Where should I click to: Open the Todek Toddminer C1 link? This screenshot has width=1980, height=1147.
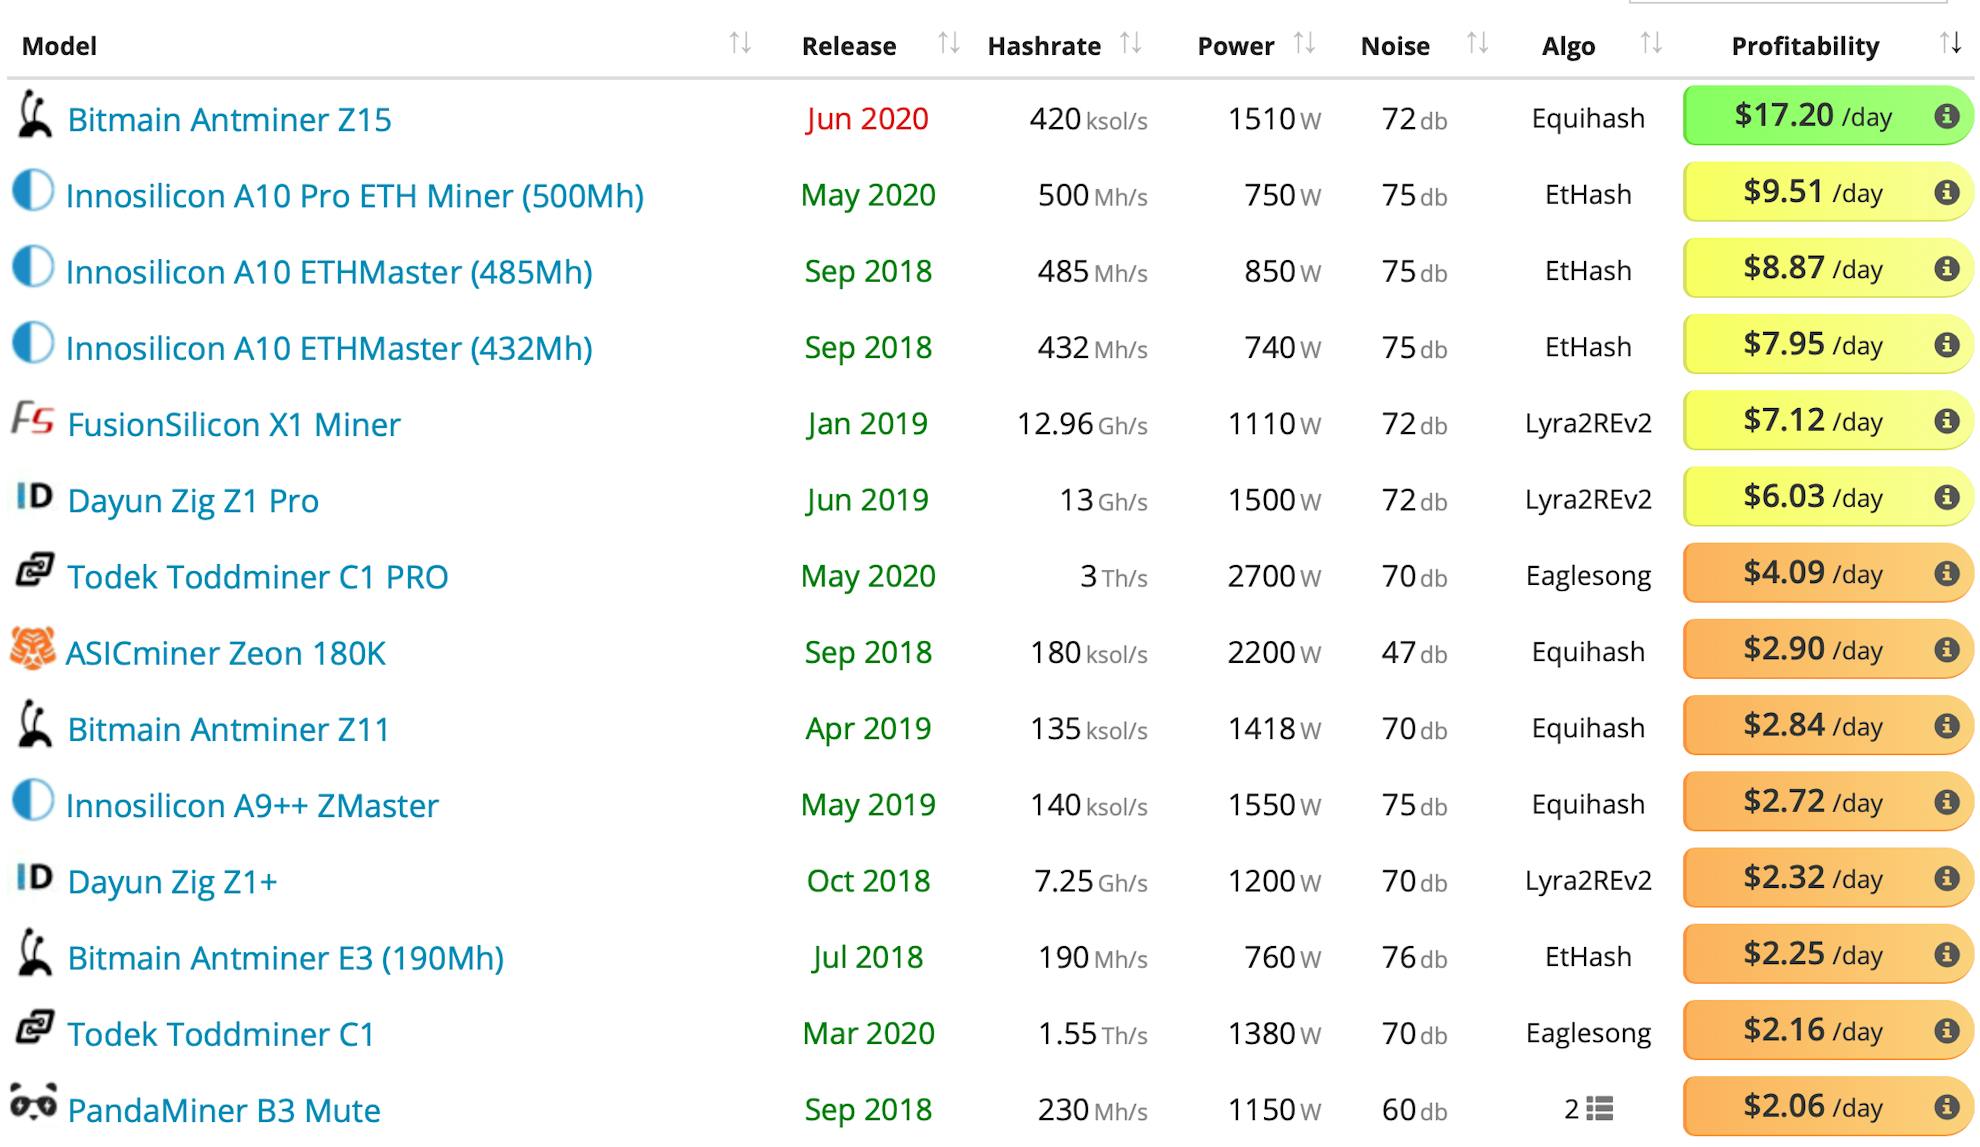click(220, 1034)
